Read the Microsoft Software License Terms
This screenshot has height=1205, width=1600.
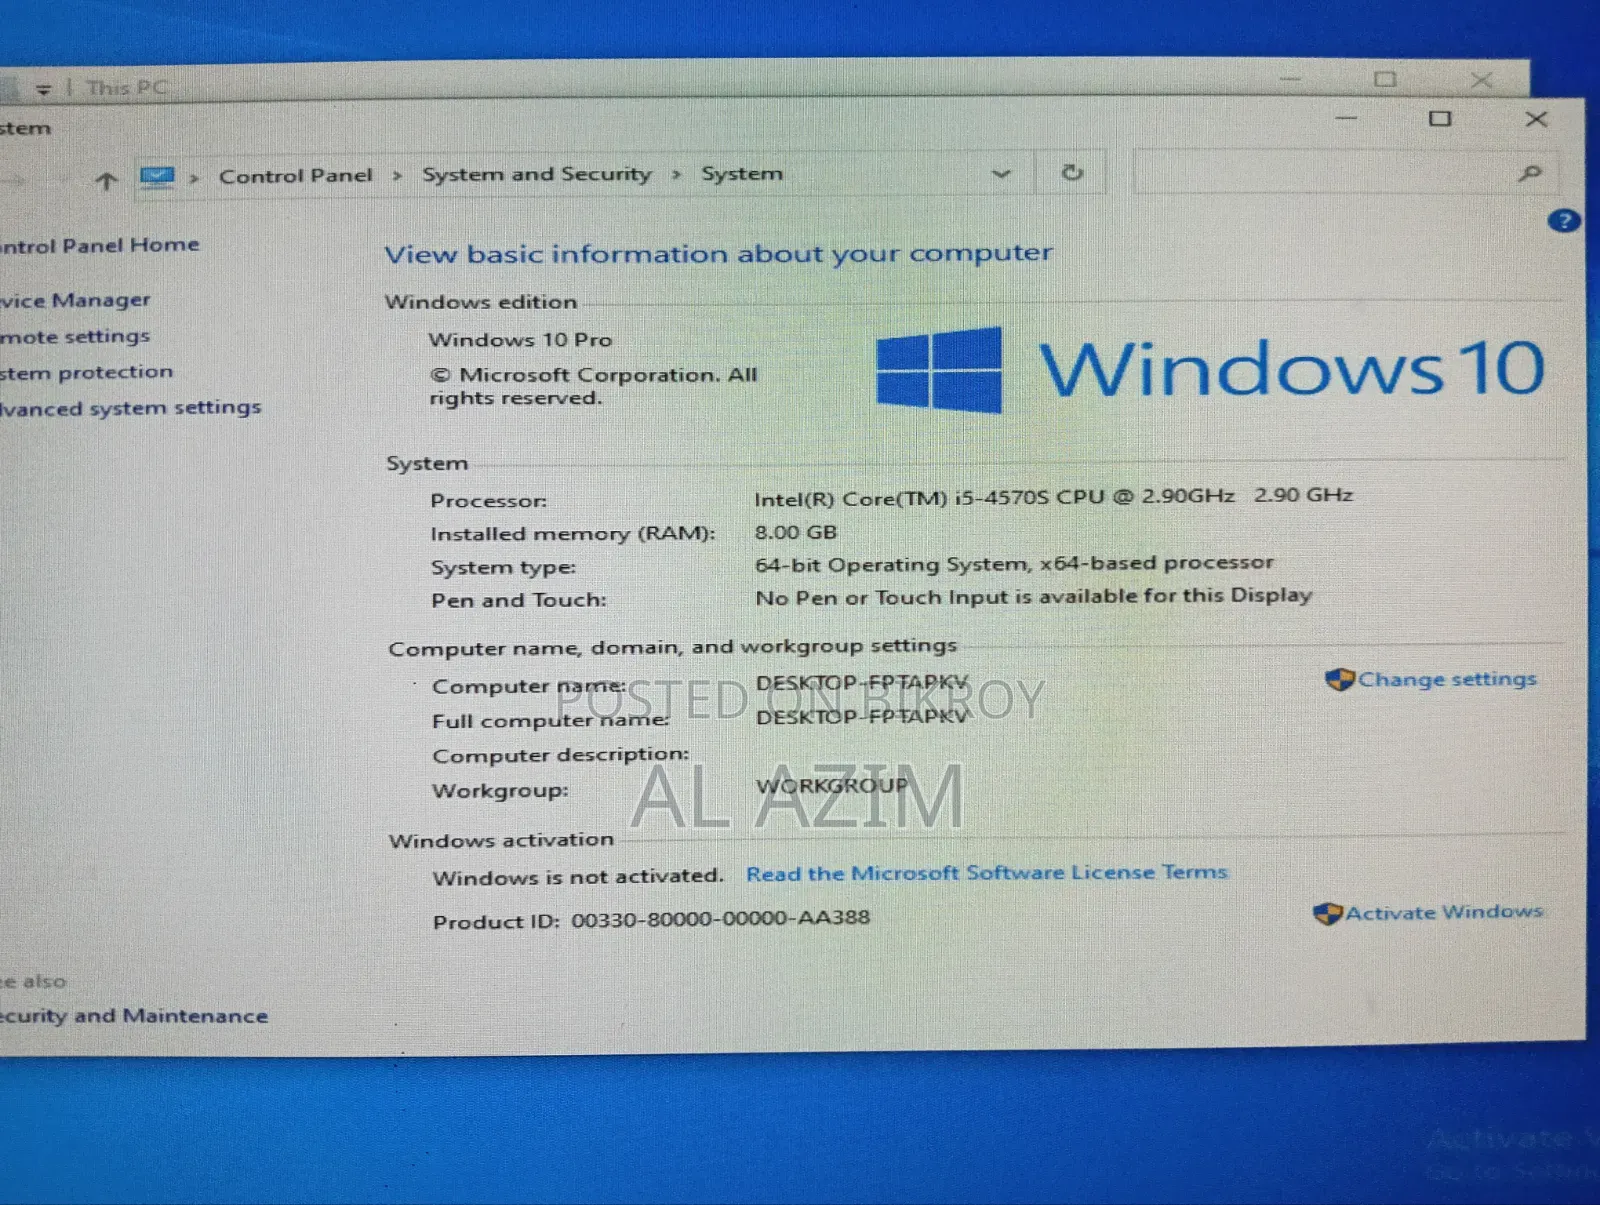coord(986,873)
